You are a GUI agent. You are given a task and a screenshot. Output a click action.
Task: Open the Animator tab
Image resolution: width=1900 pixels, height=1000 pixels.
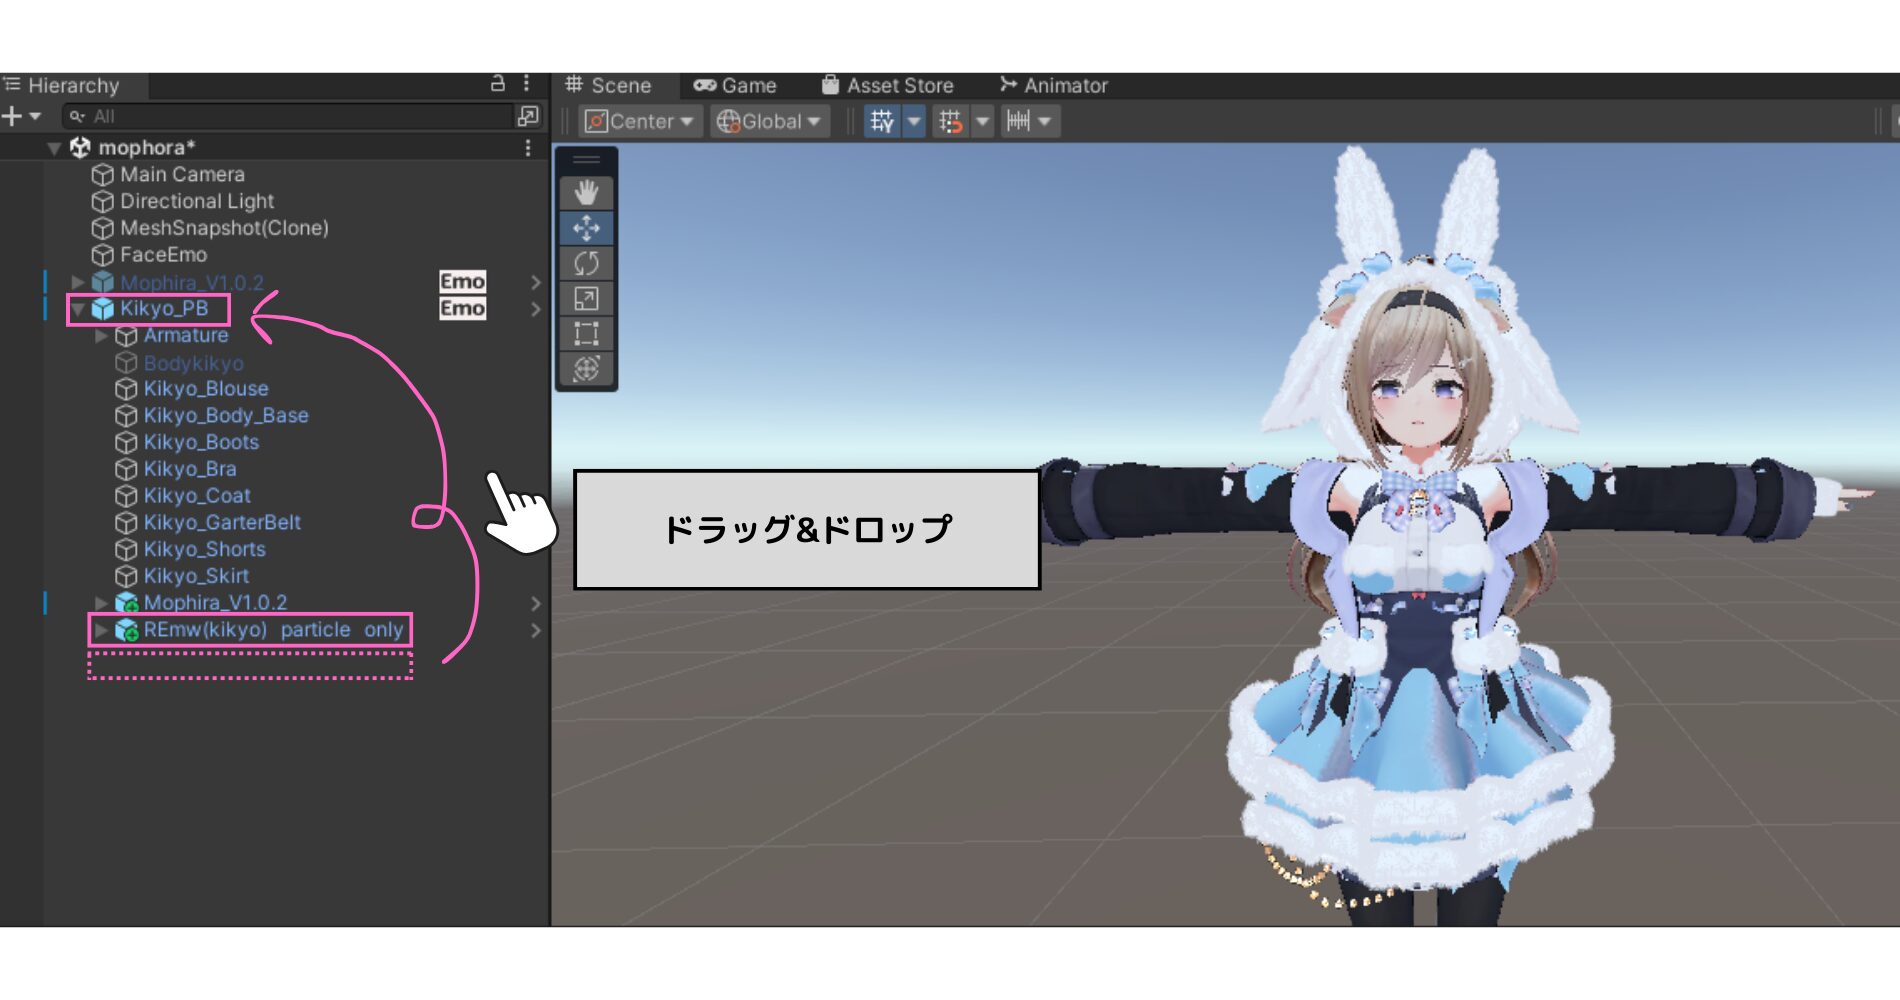(x=1054, y=85)
